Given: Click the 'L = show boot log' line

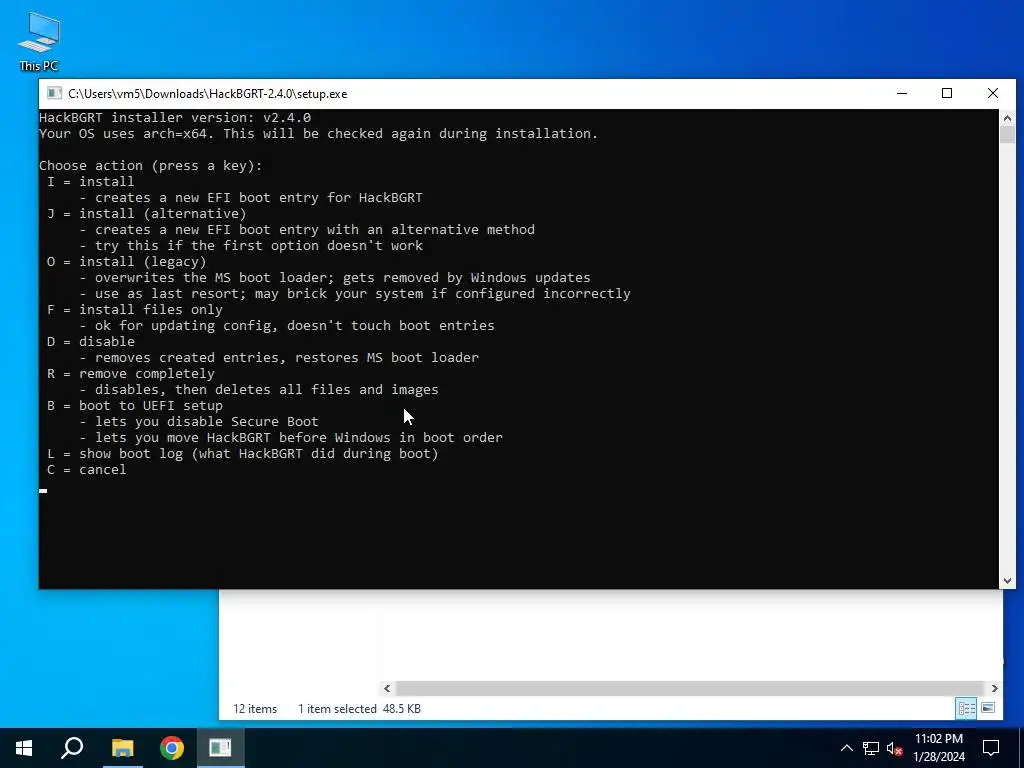Looking at the screenshot, I should (242, 453).
